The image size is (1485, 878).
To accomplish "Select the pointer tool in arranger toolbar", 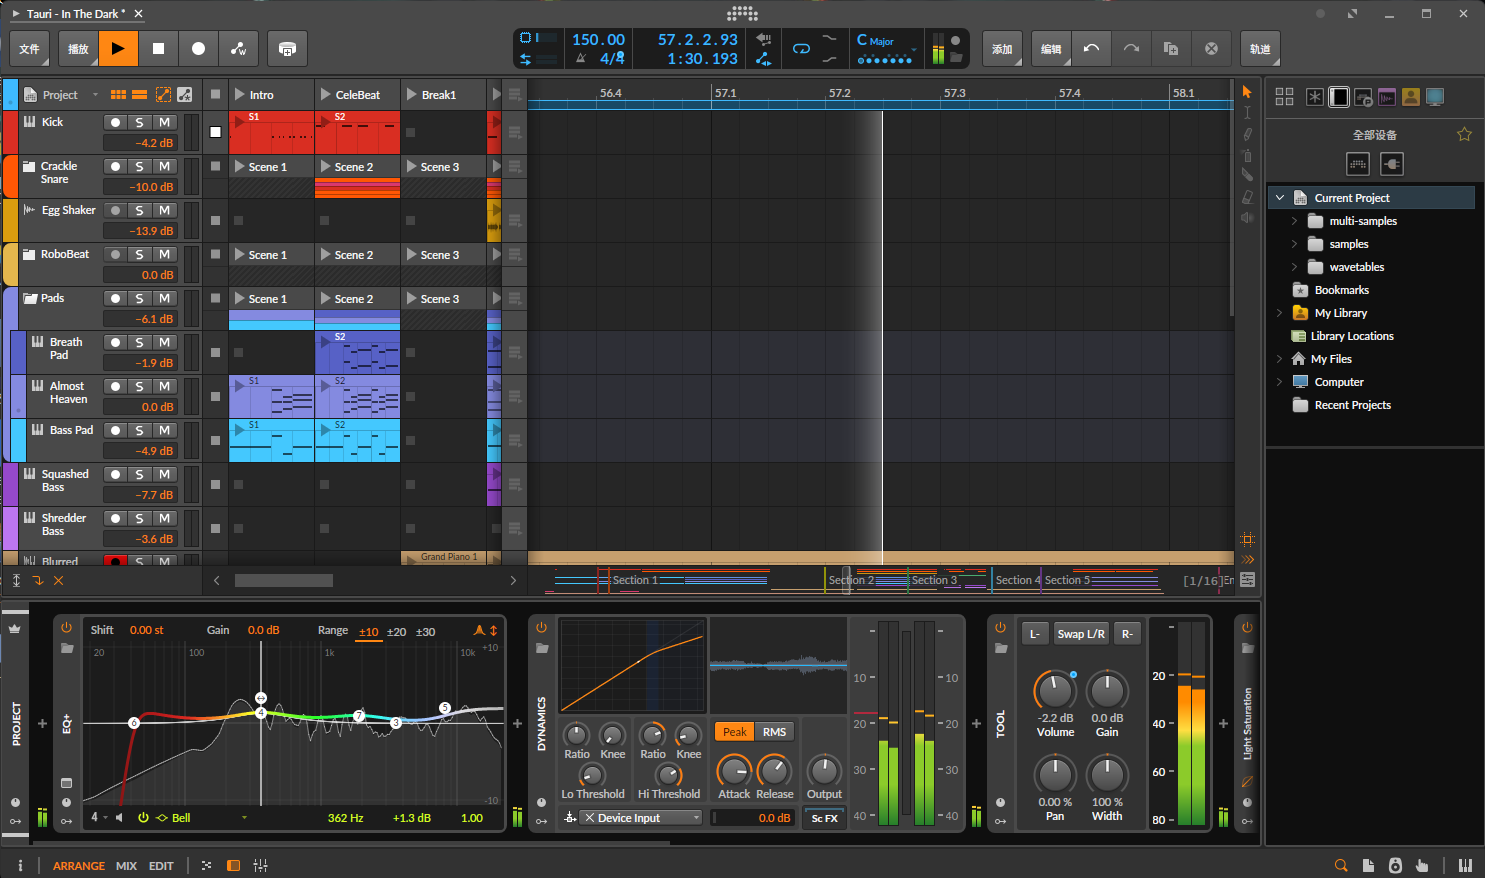I will [x=1247, y=92].
